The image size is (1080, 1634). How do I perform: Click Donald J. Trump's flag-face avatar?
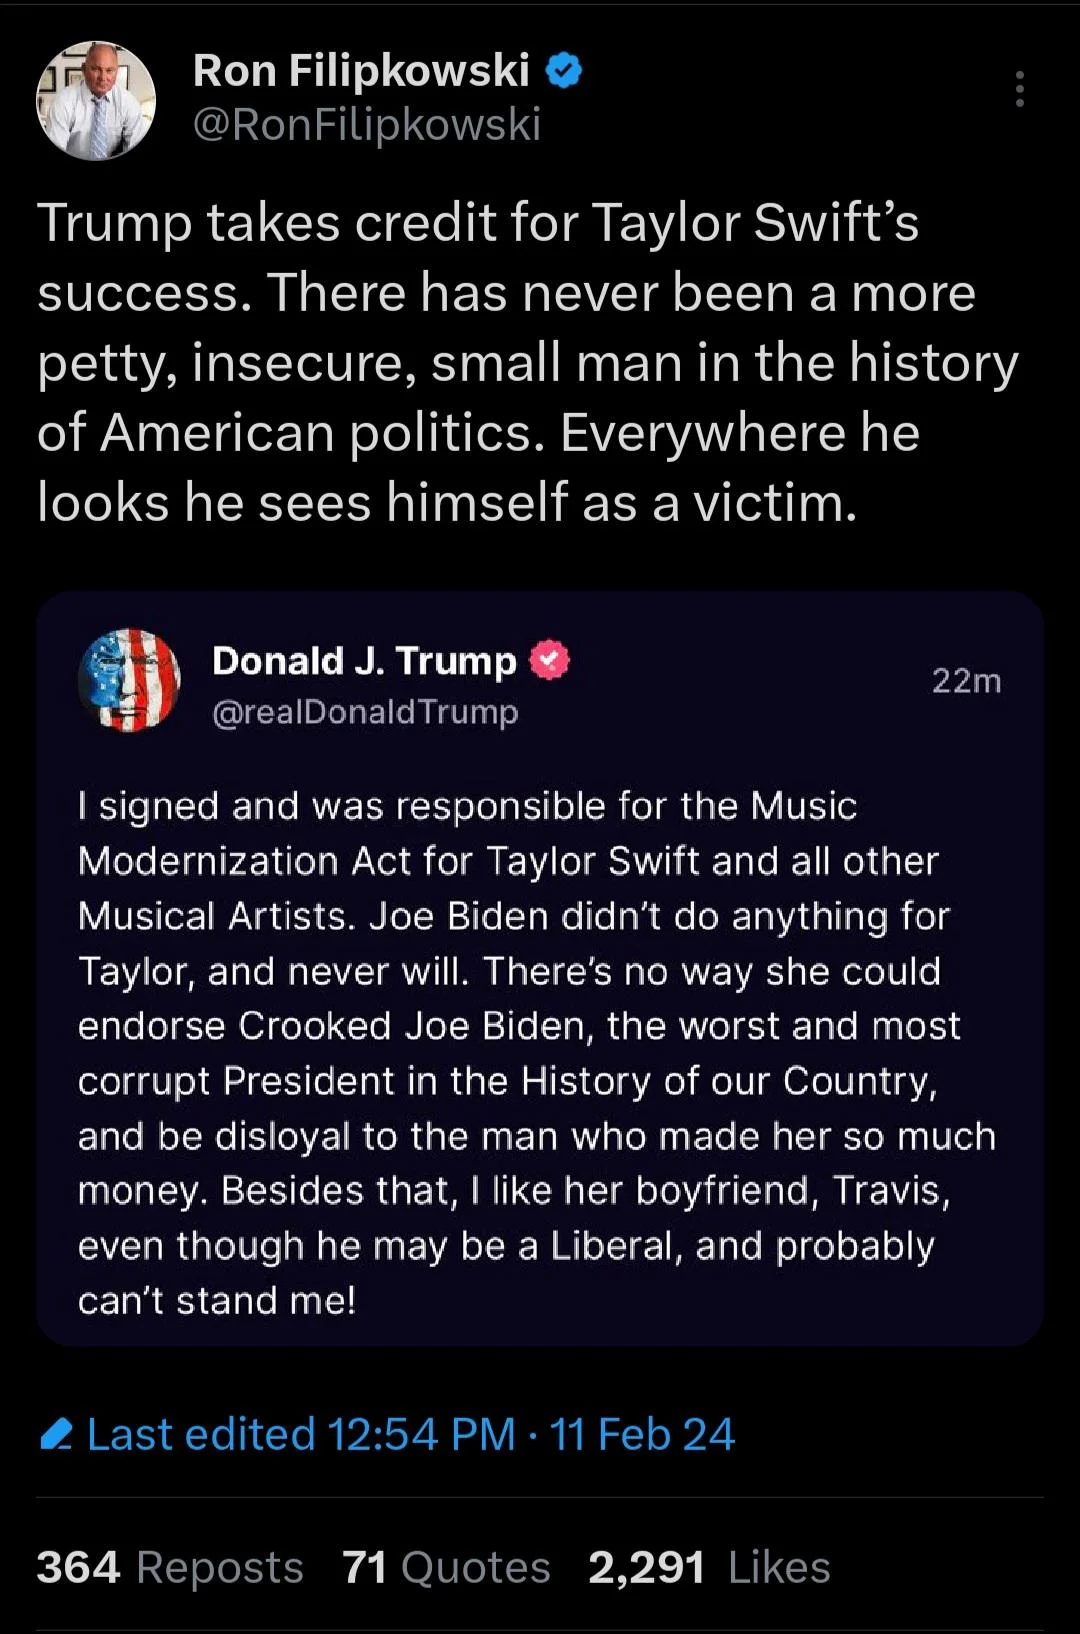[129, 680]
